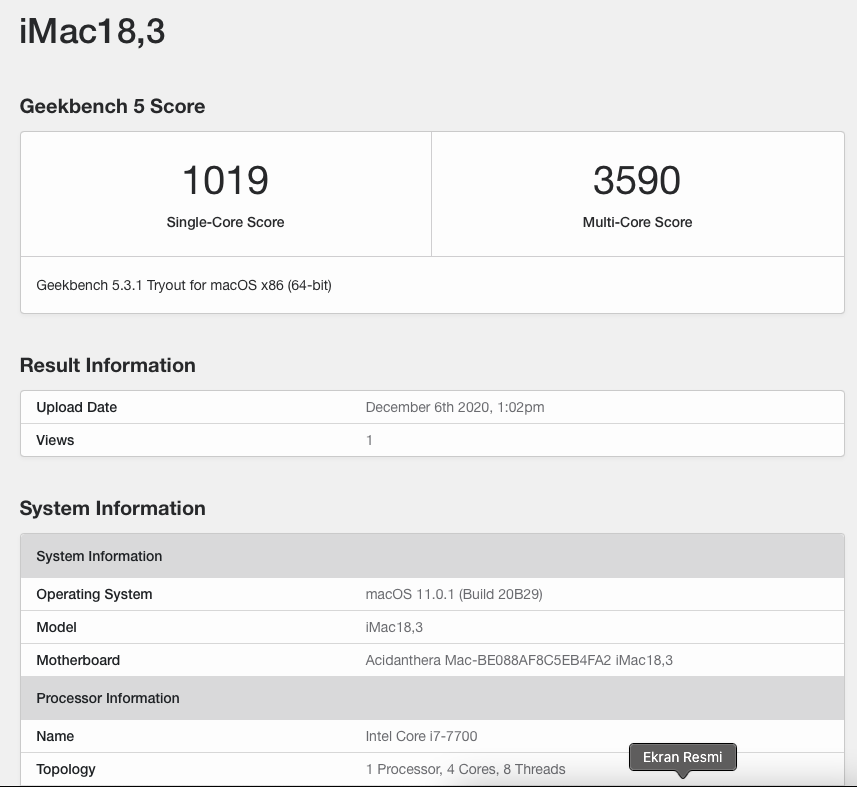Click the Ekran Resmi tooltip label
The height and width of the screenshot is (787, 857).
pos(682,757)
